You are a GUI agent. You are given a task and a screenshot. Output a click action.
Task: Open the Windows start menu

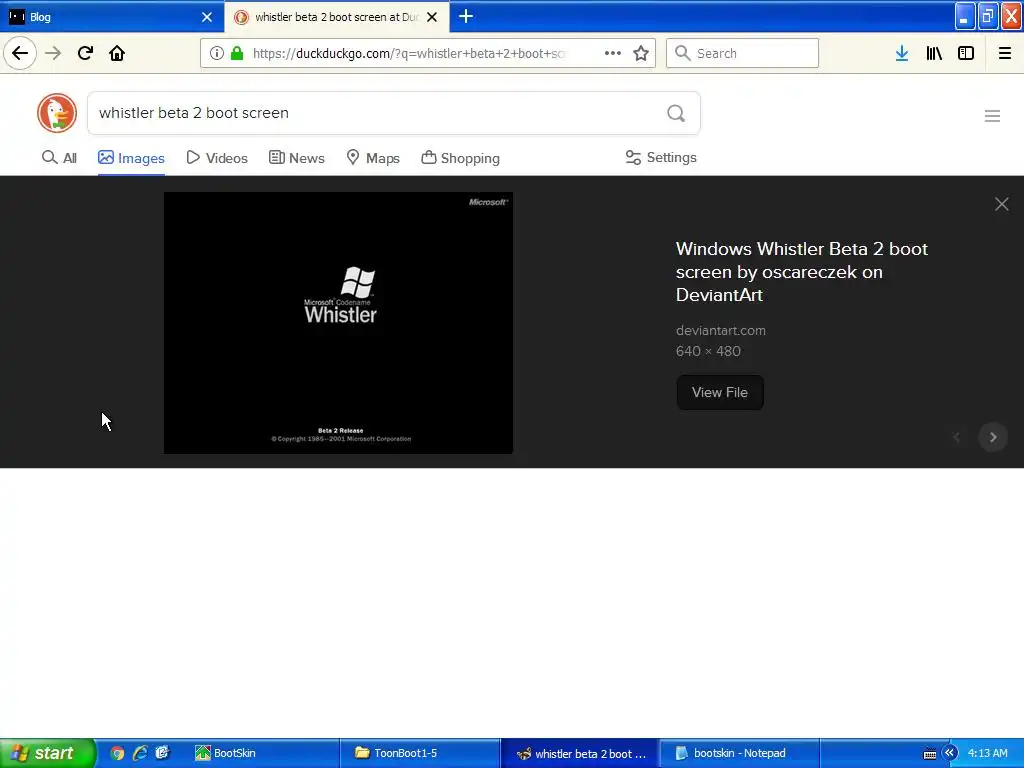click(47, 753)
